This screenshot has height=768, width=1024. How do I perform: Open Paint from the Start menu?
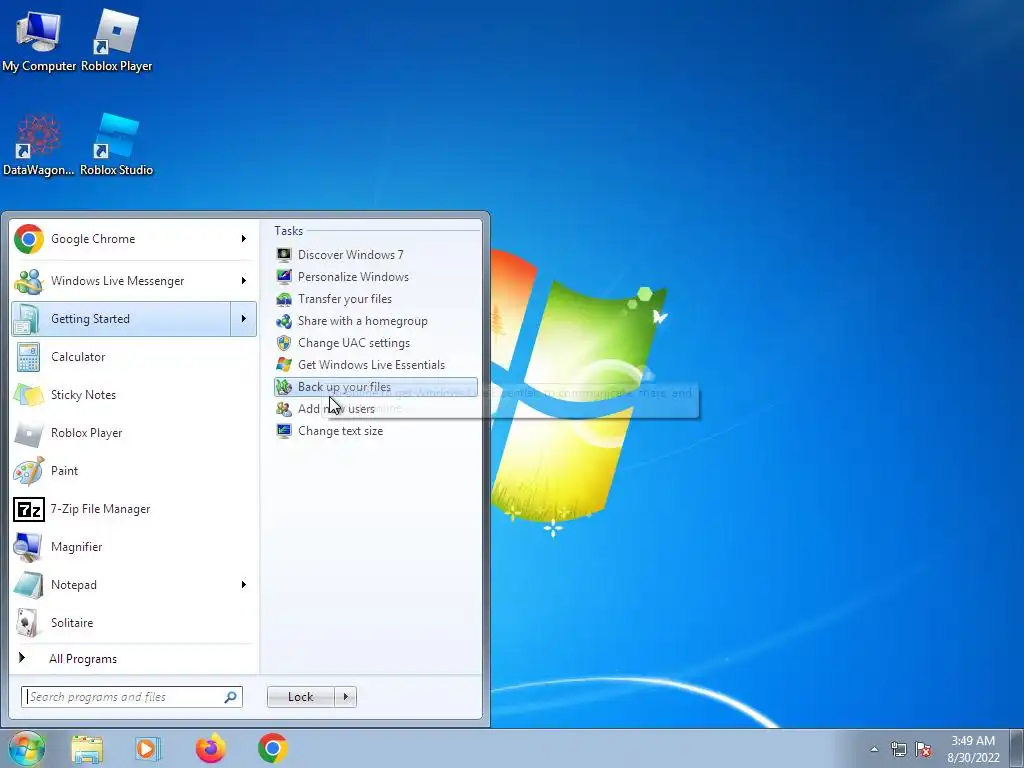click(134, 471)
